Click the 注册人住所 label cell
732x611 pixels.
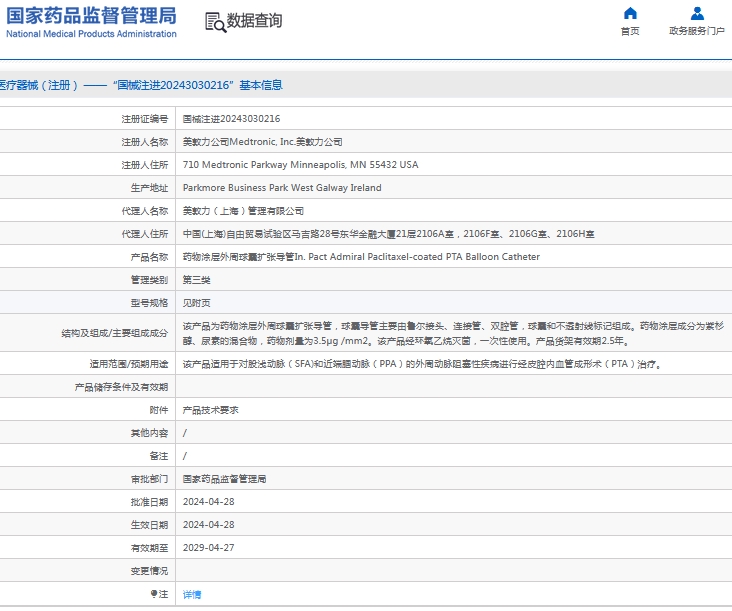coord(88,165)
